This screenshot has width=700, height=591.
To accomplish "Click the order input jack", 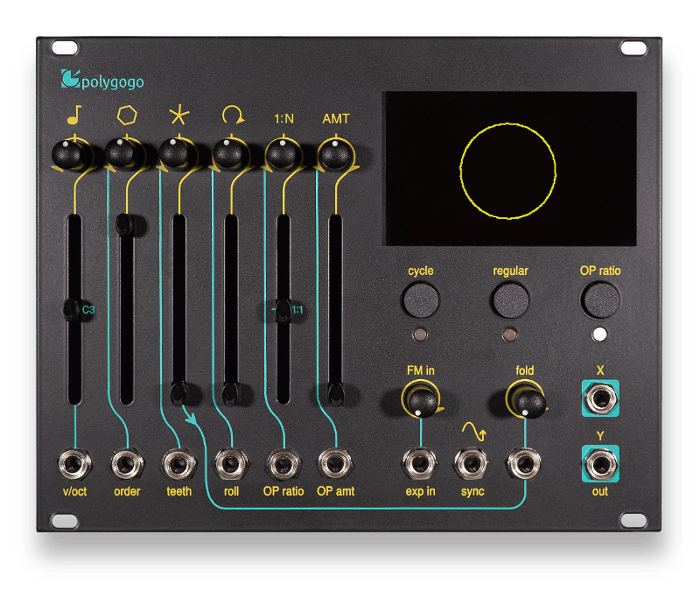I will coord(127,464).
